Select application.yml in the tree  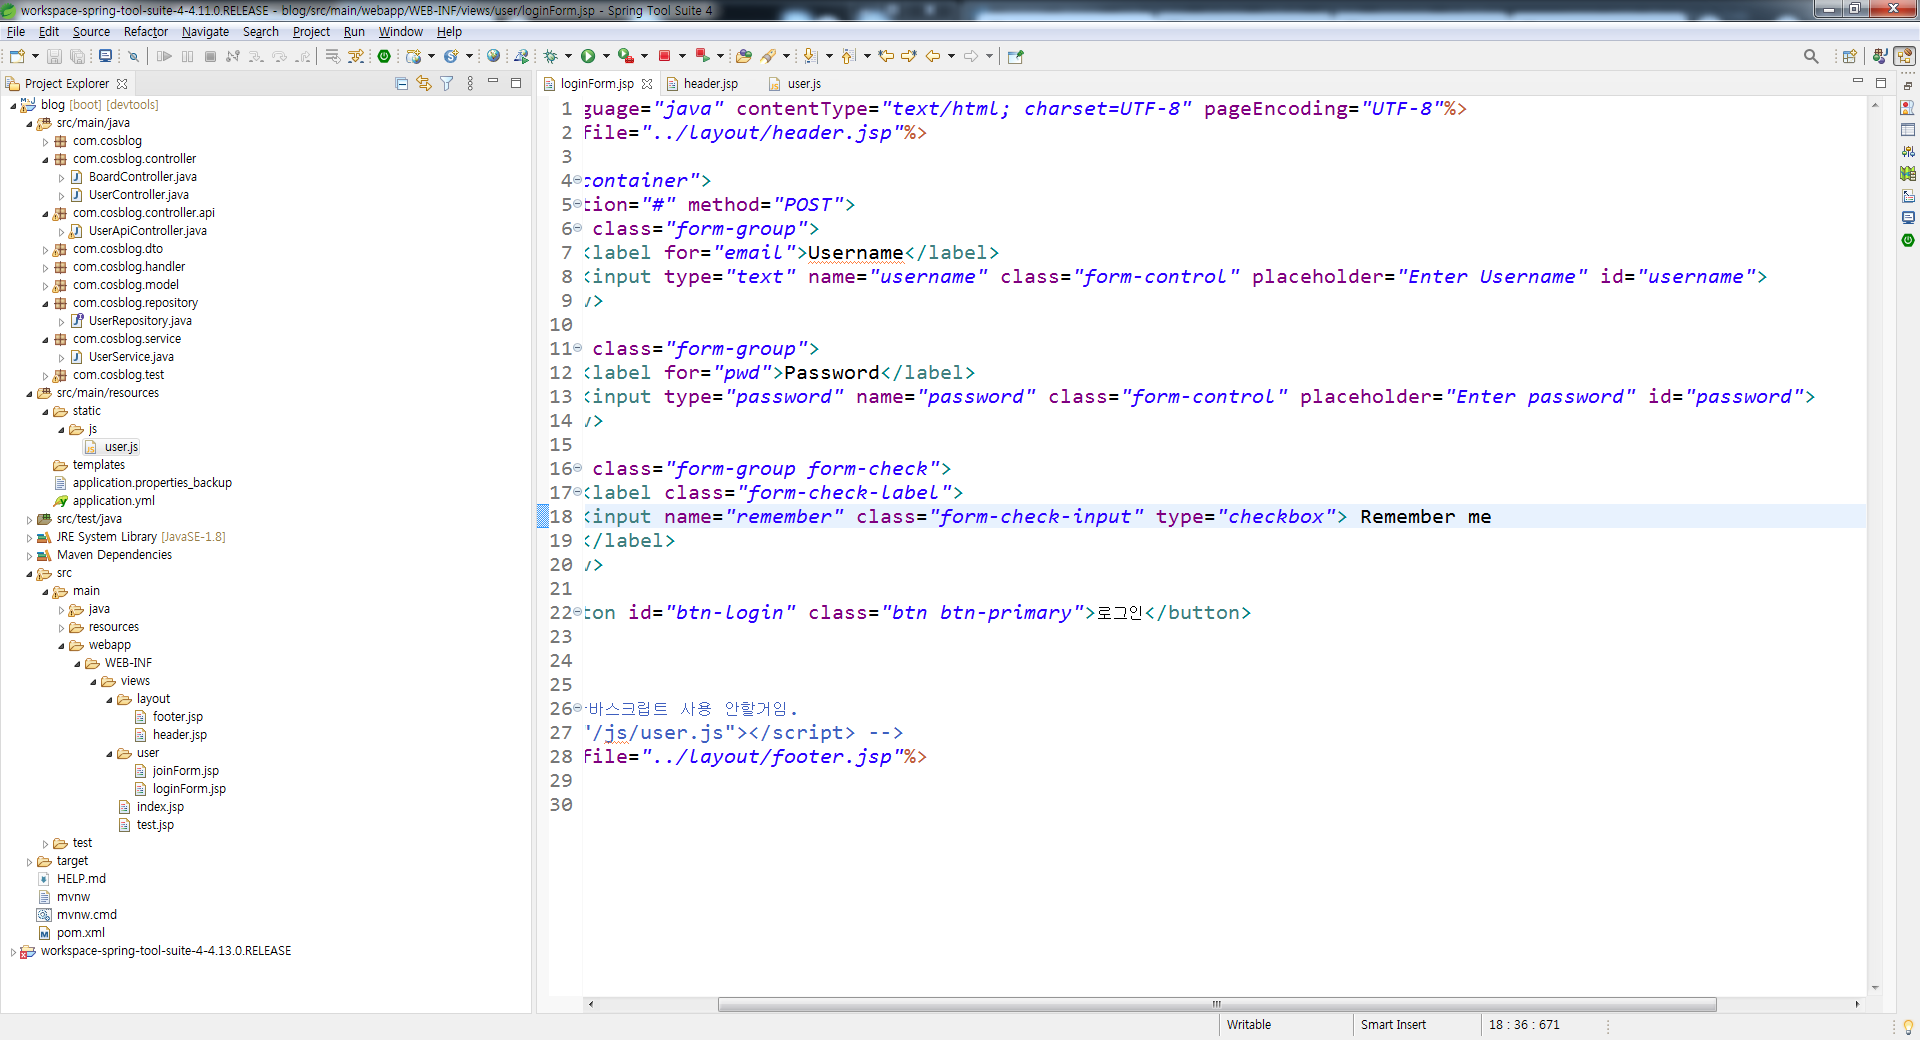pos(113,501)
